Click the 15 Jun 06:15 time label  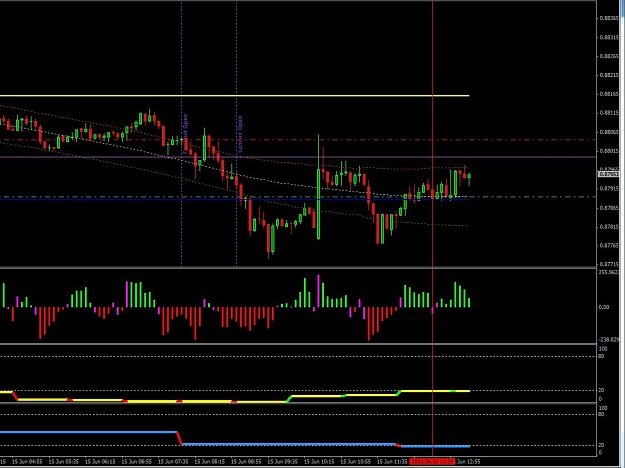click(x=100, y=461)
